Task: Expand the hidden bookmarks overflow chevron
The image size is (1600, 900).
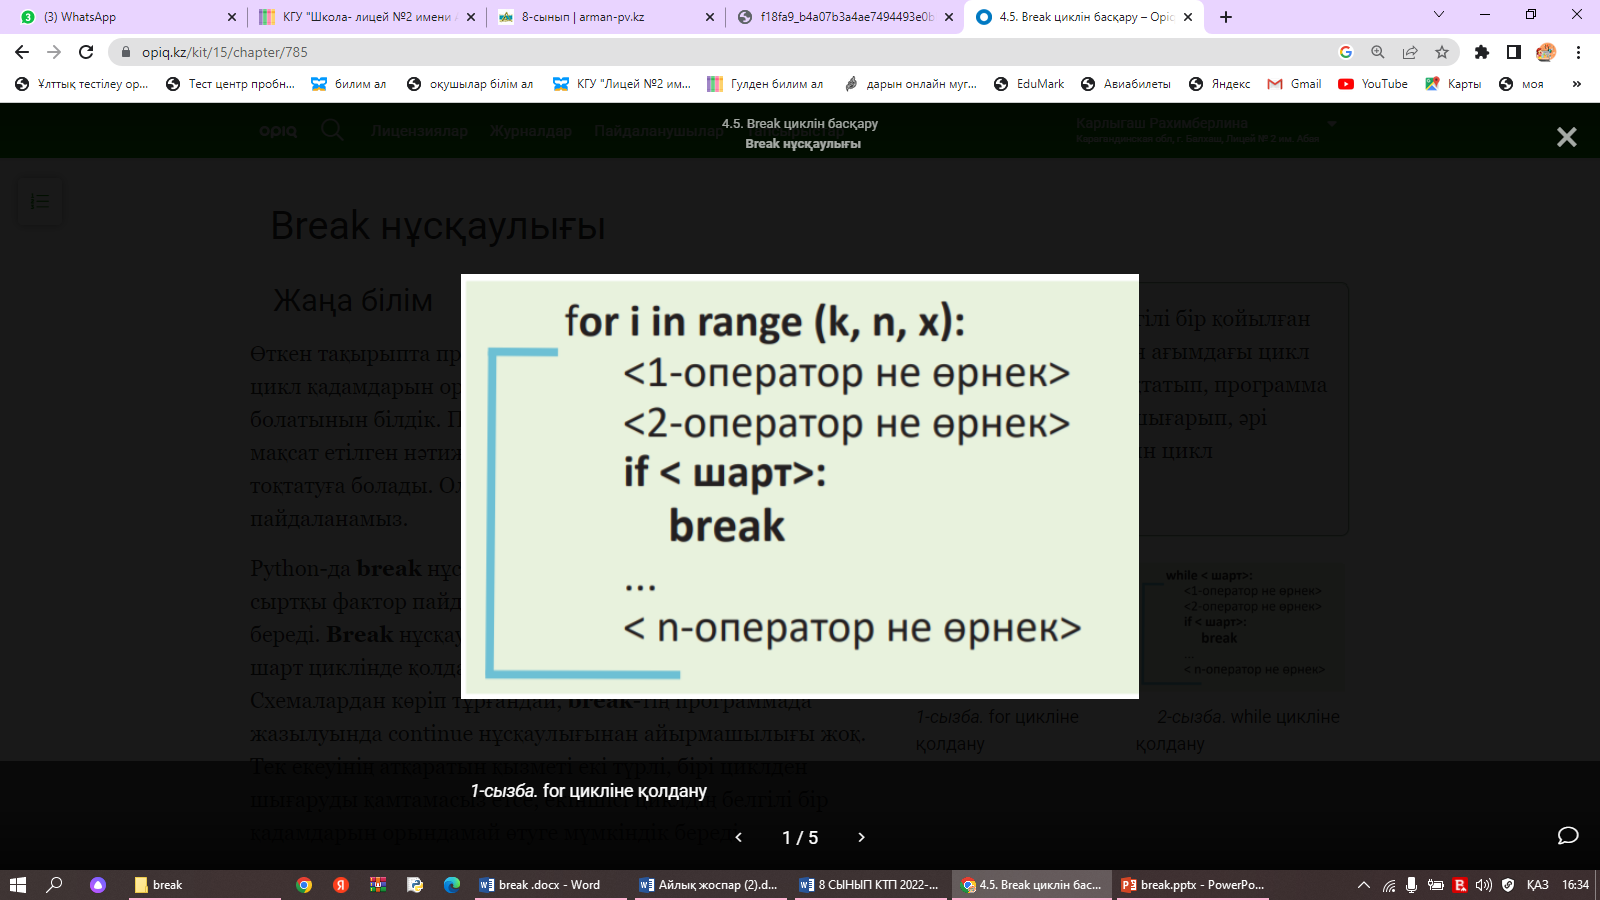Action: [1577, 84]
